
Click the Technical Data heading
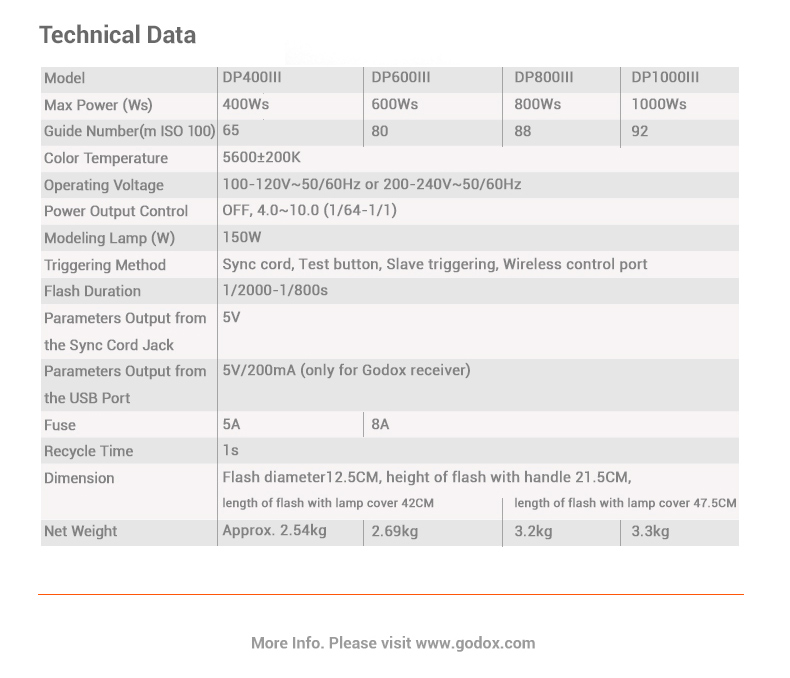(x=117, y=35)
